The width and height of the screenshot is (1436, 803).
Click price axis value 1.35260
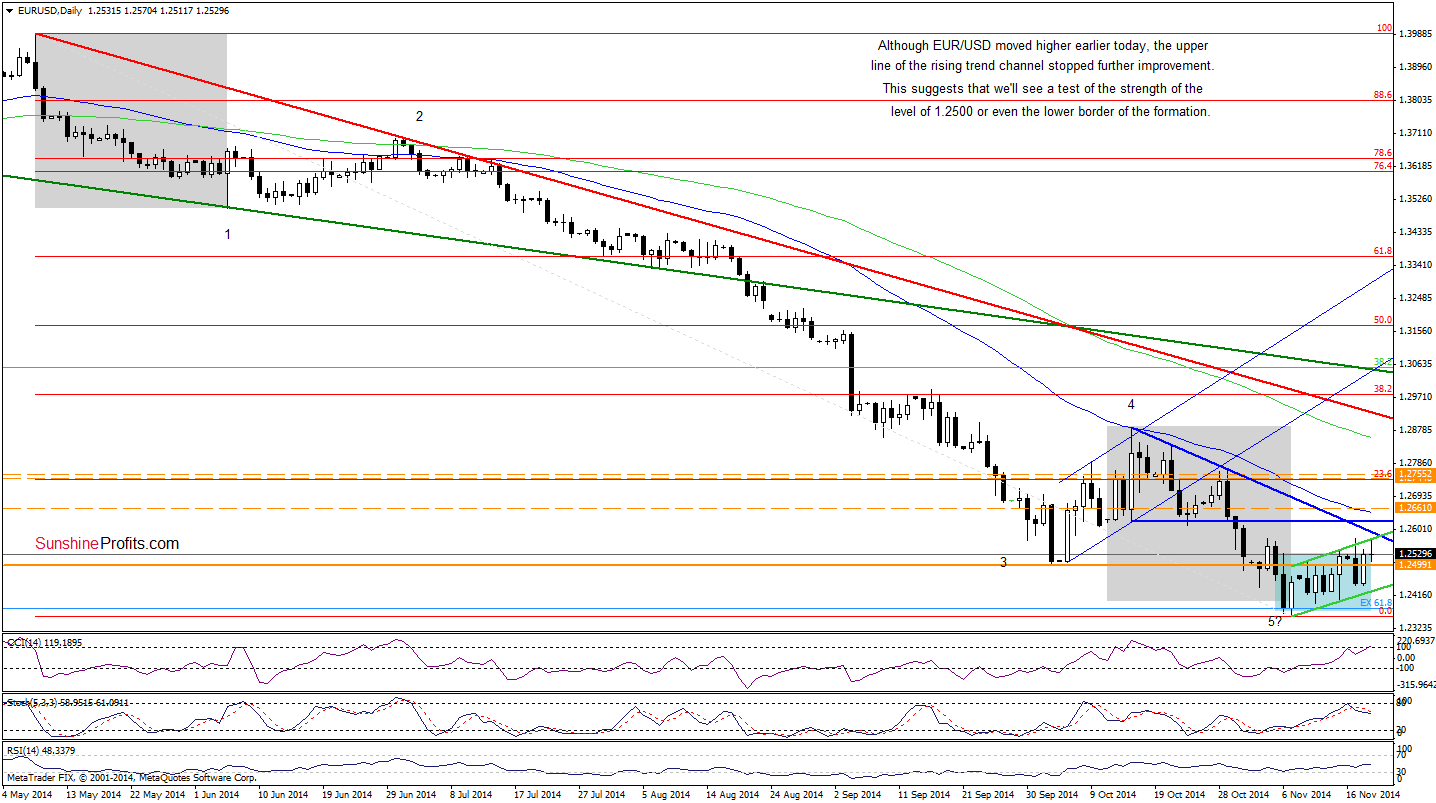[x=1415, y=199]
